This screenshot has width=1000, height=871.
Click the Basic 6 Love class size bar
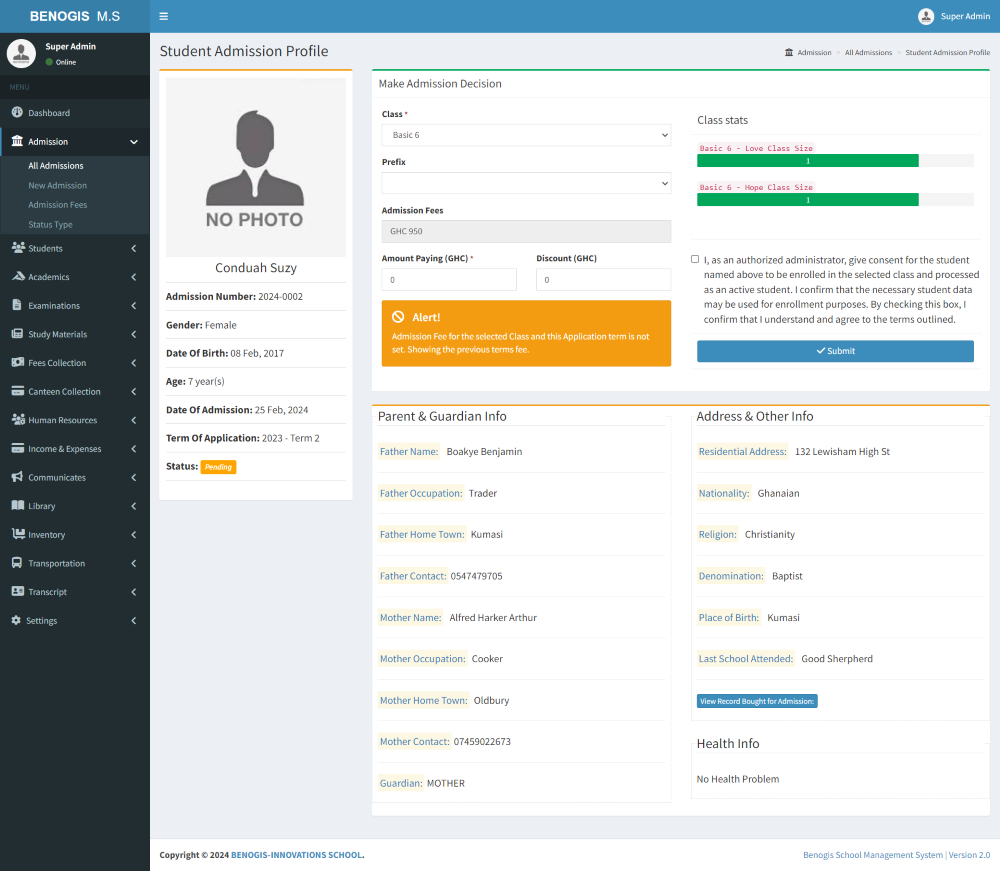807,160
